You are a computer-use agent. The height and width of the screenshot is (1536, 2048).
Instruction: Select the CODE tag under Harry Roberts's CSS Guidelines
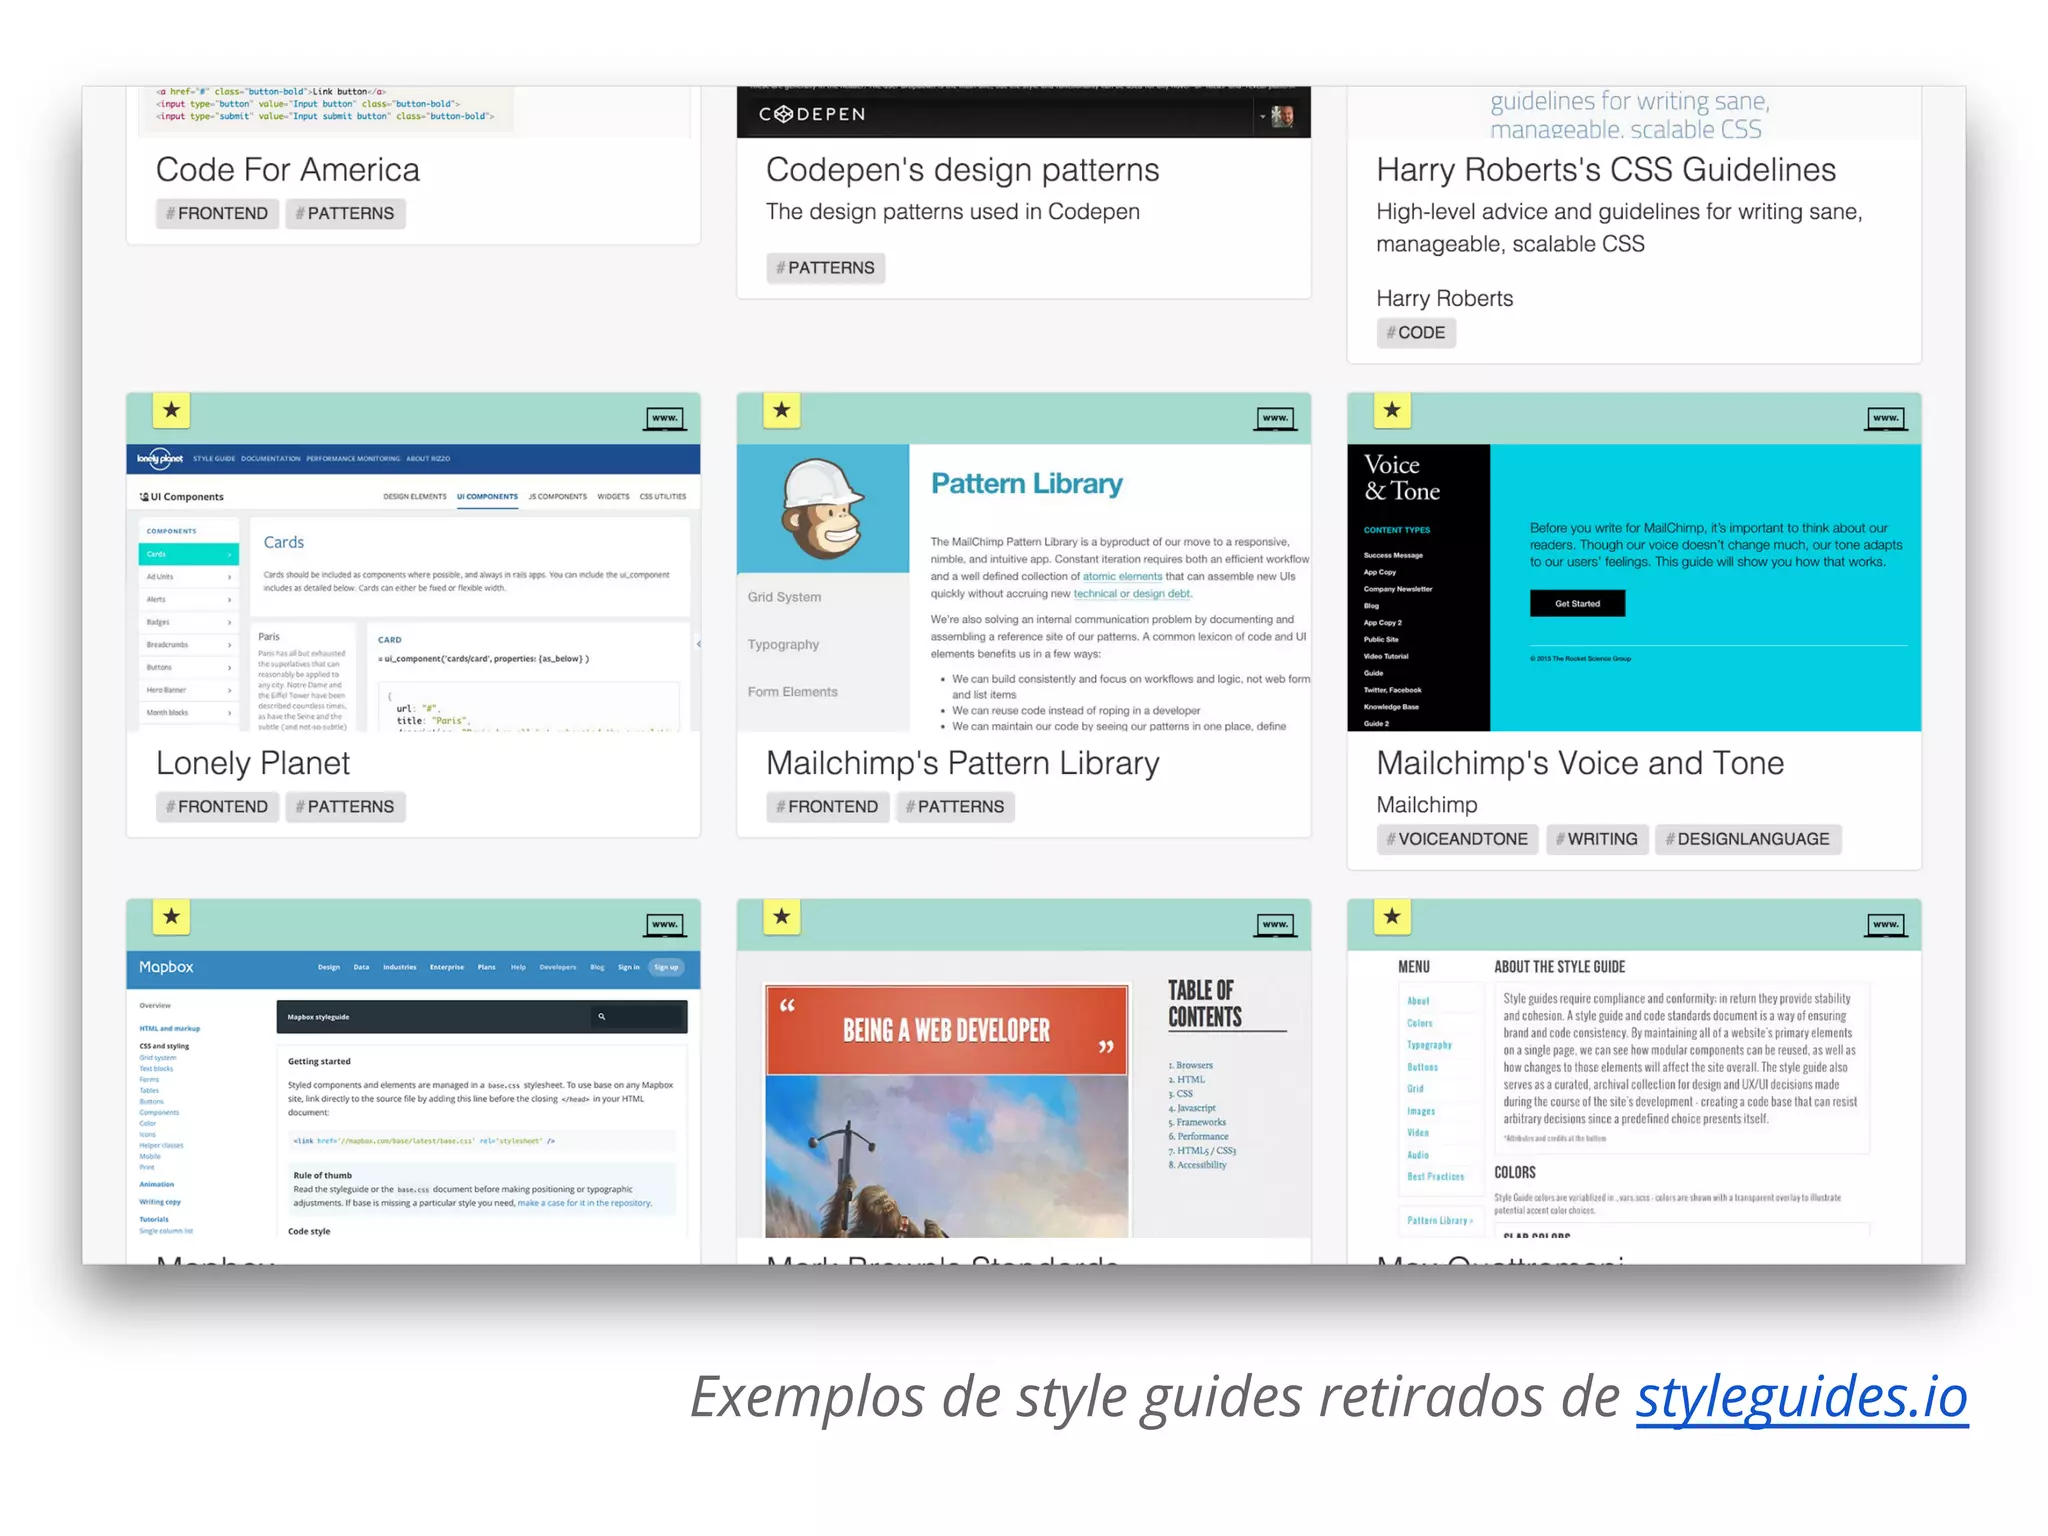1416,332
